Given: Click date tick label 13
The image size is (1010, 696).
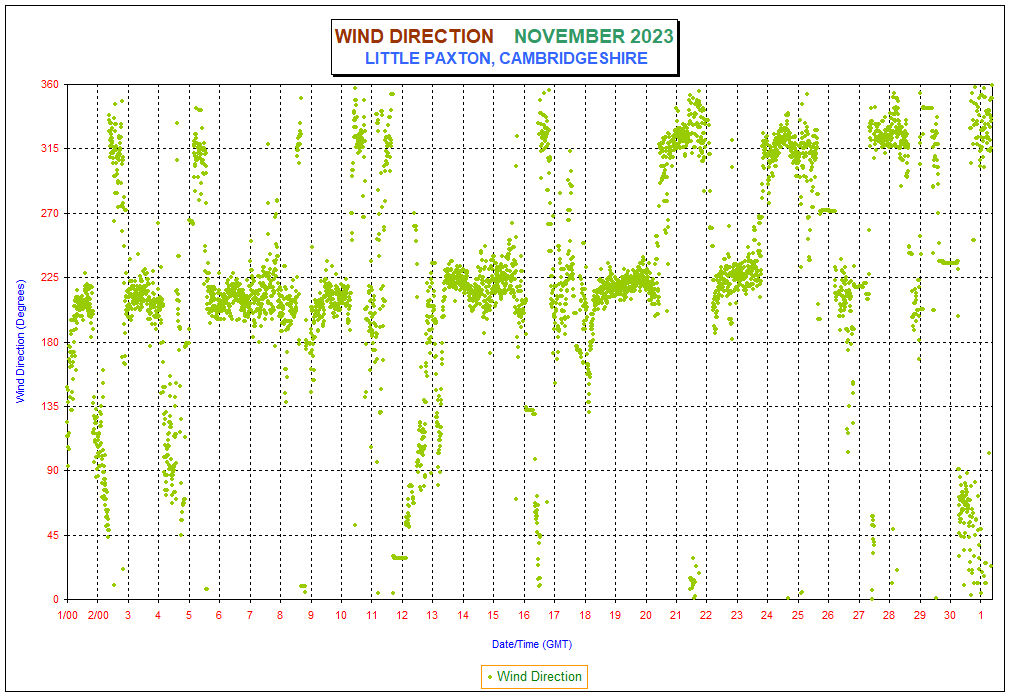Looking at the screenshot, I should [x=432, y=615].
